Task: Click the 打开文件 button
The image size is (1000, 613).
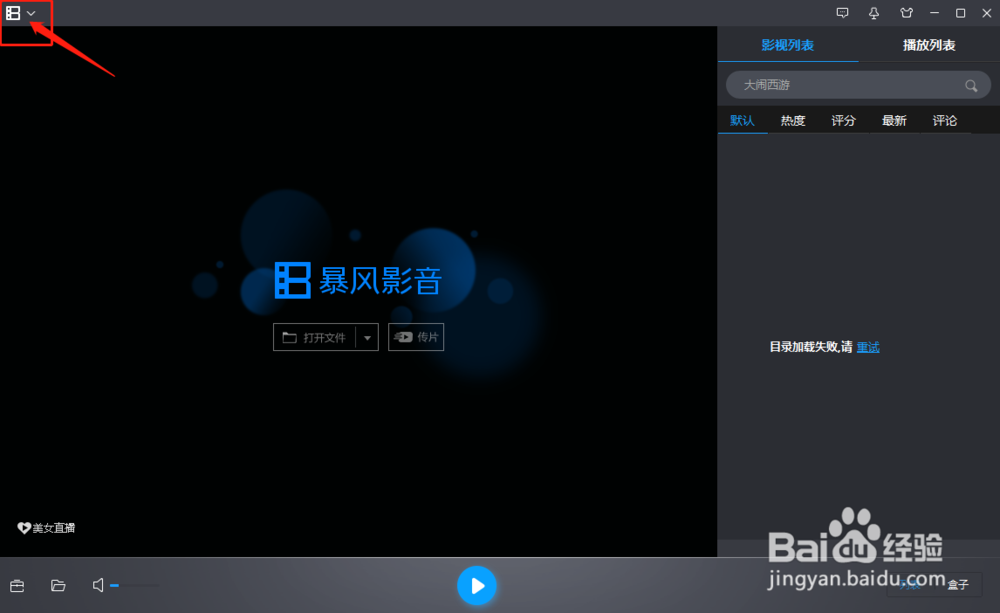Action: (315, 337)
